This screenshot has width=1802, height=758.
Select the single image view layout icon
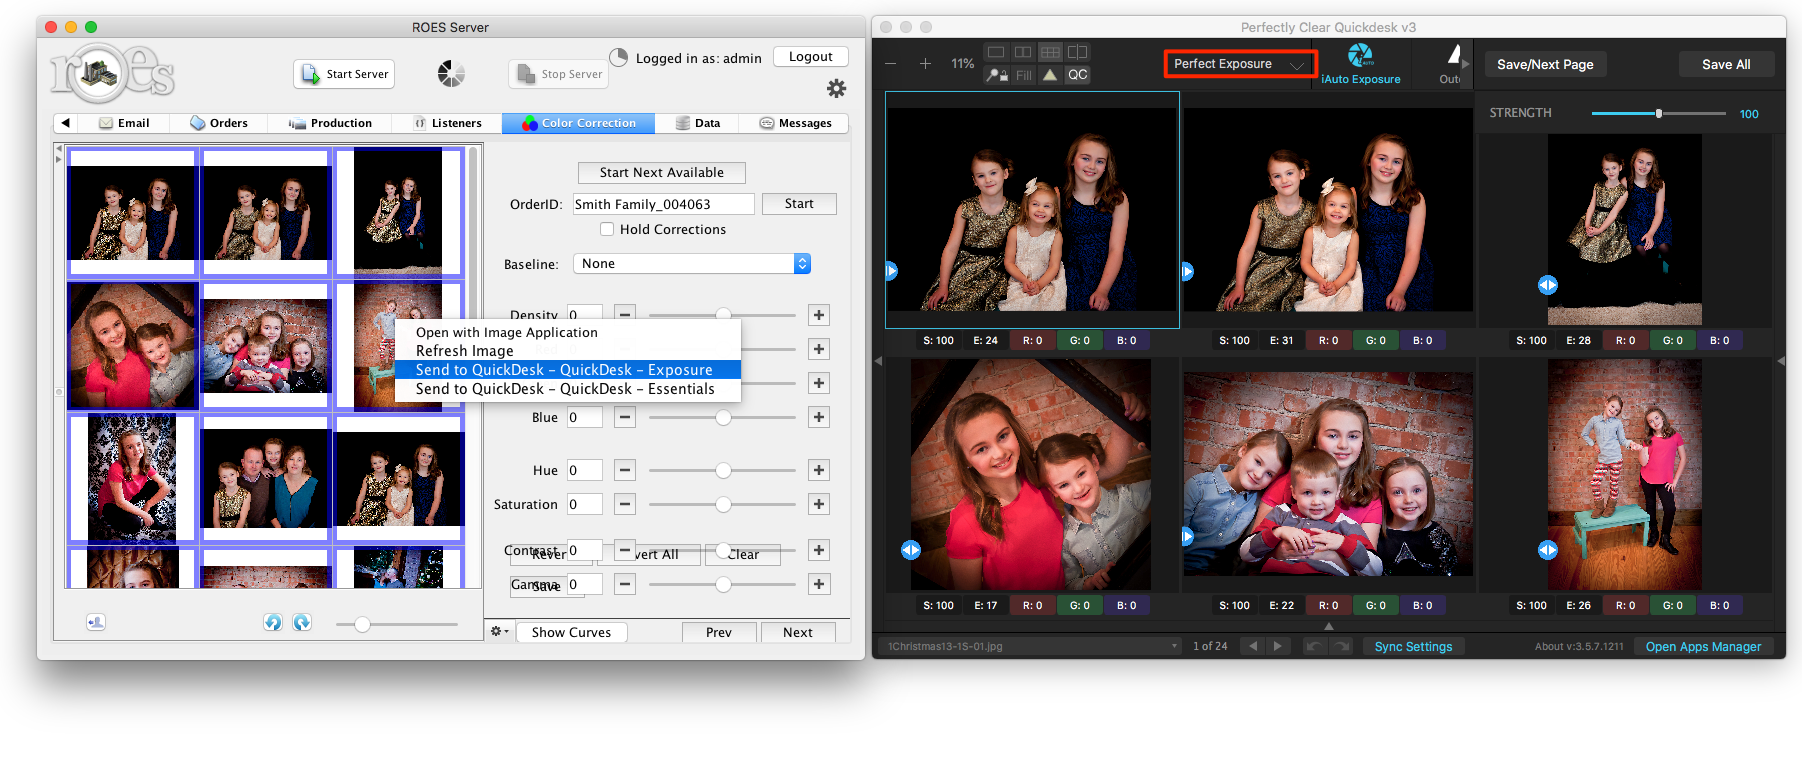pyautogui.click(x=996, y=52)
